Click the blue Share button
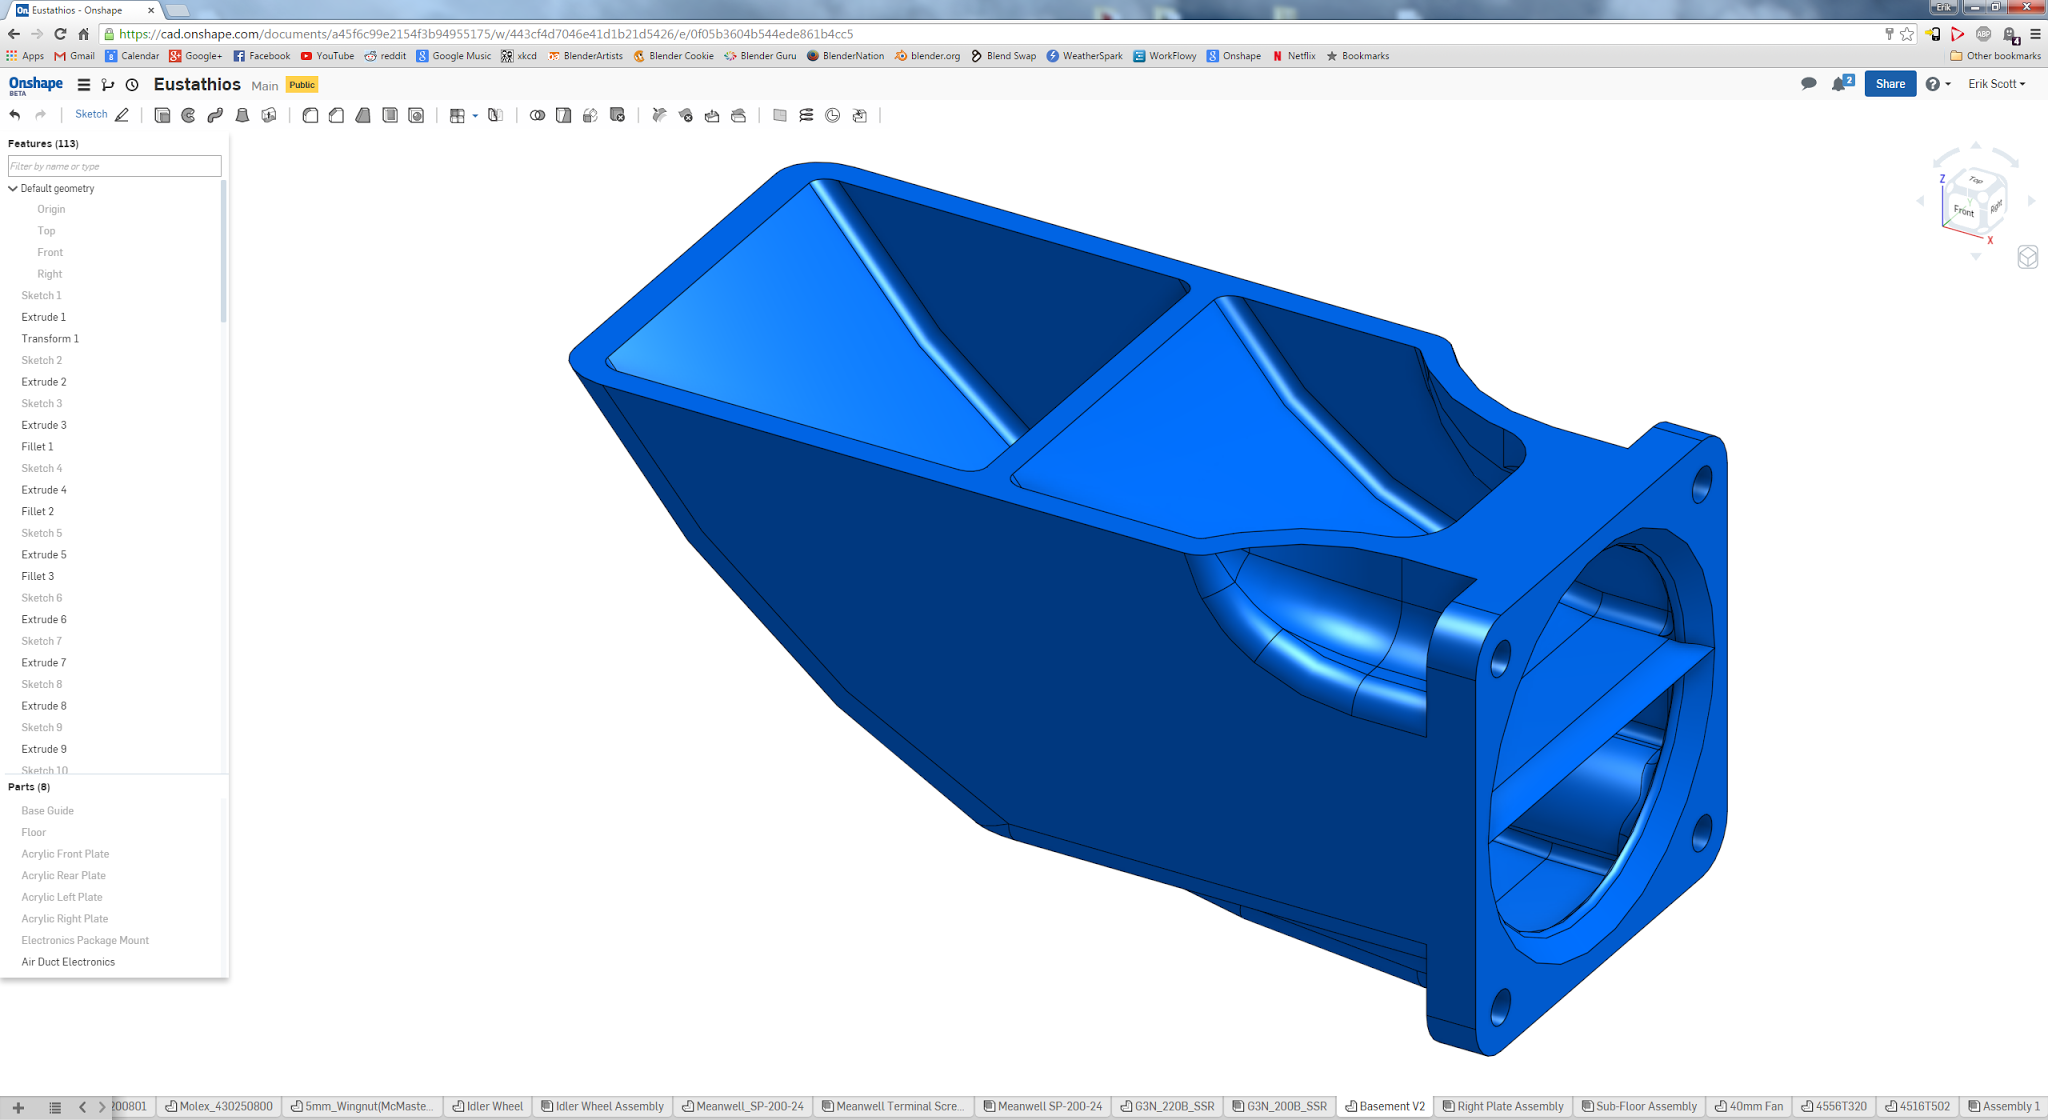 tap(1889, 84)
